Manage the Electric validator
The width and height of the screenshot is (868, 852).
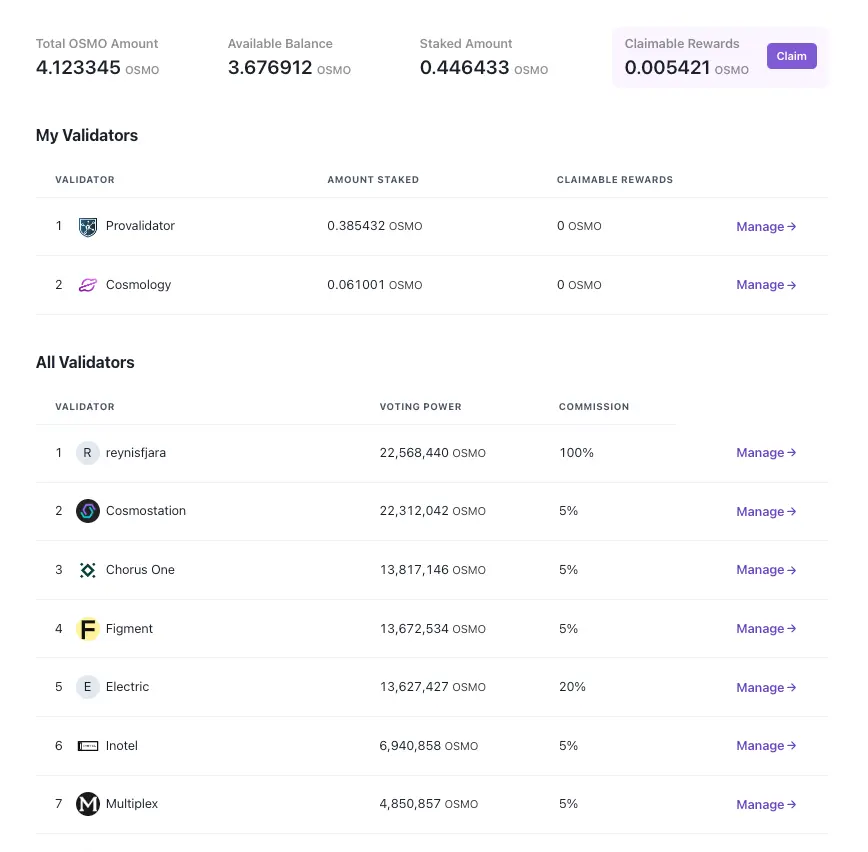point(766,688)
